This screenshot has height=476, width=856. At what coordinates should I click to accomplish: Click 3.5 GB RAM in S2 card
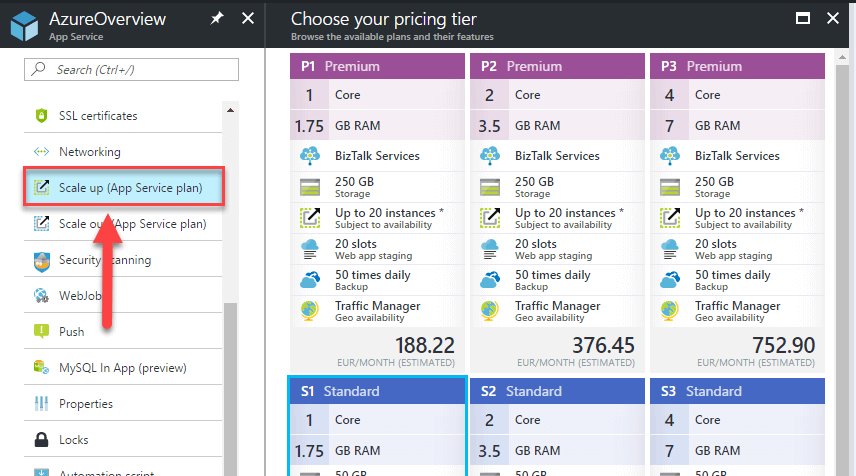pos(557,450)
